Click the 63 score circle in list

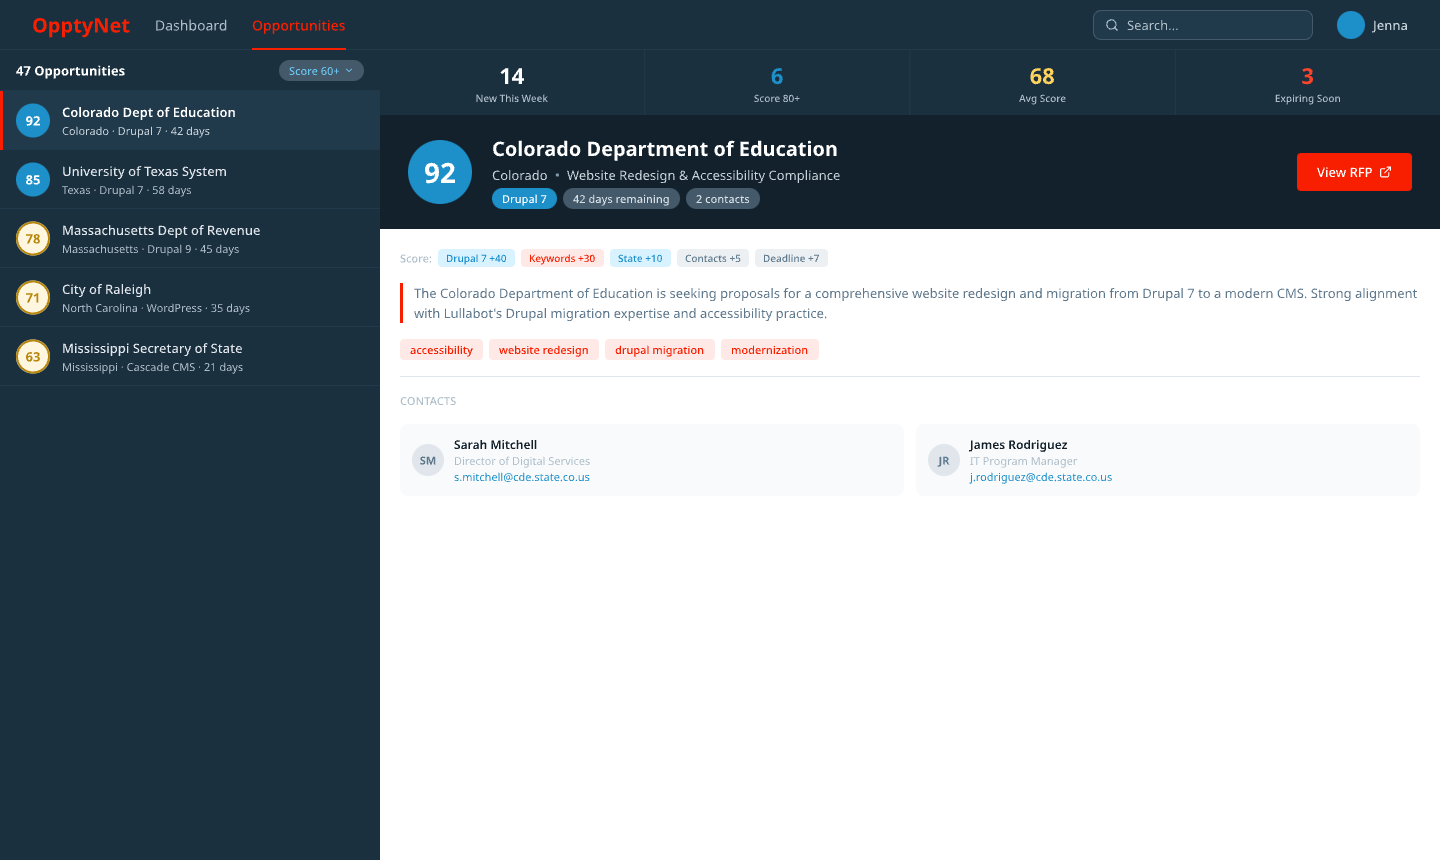[33, 357]
